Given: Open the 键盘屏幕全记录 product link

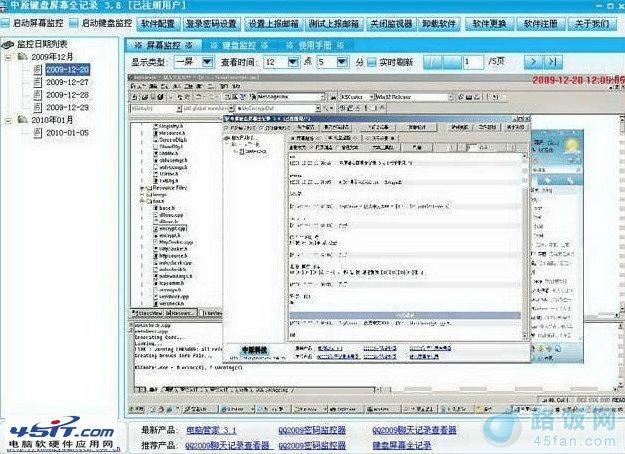Looking at the screenshot, I should [402, 445].
